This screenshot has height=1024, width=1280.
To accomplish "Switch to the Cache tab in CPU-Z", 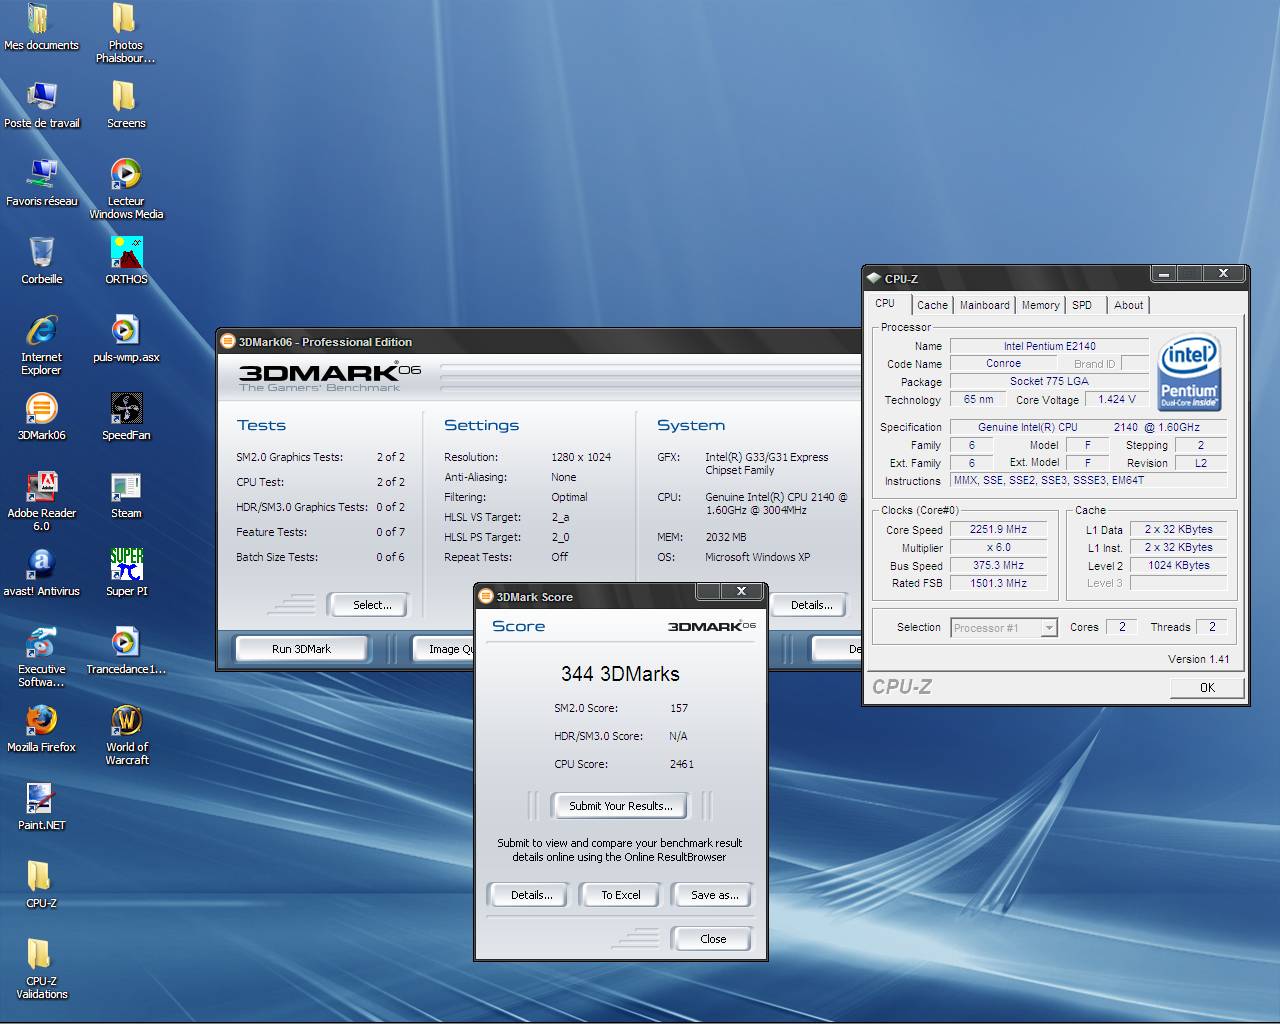I will (x=932, y=305).
